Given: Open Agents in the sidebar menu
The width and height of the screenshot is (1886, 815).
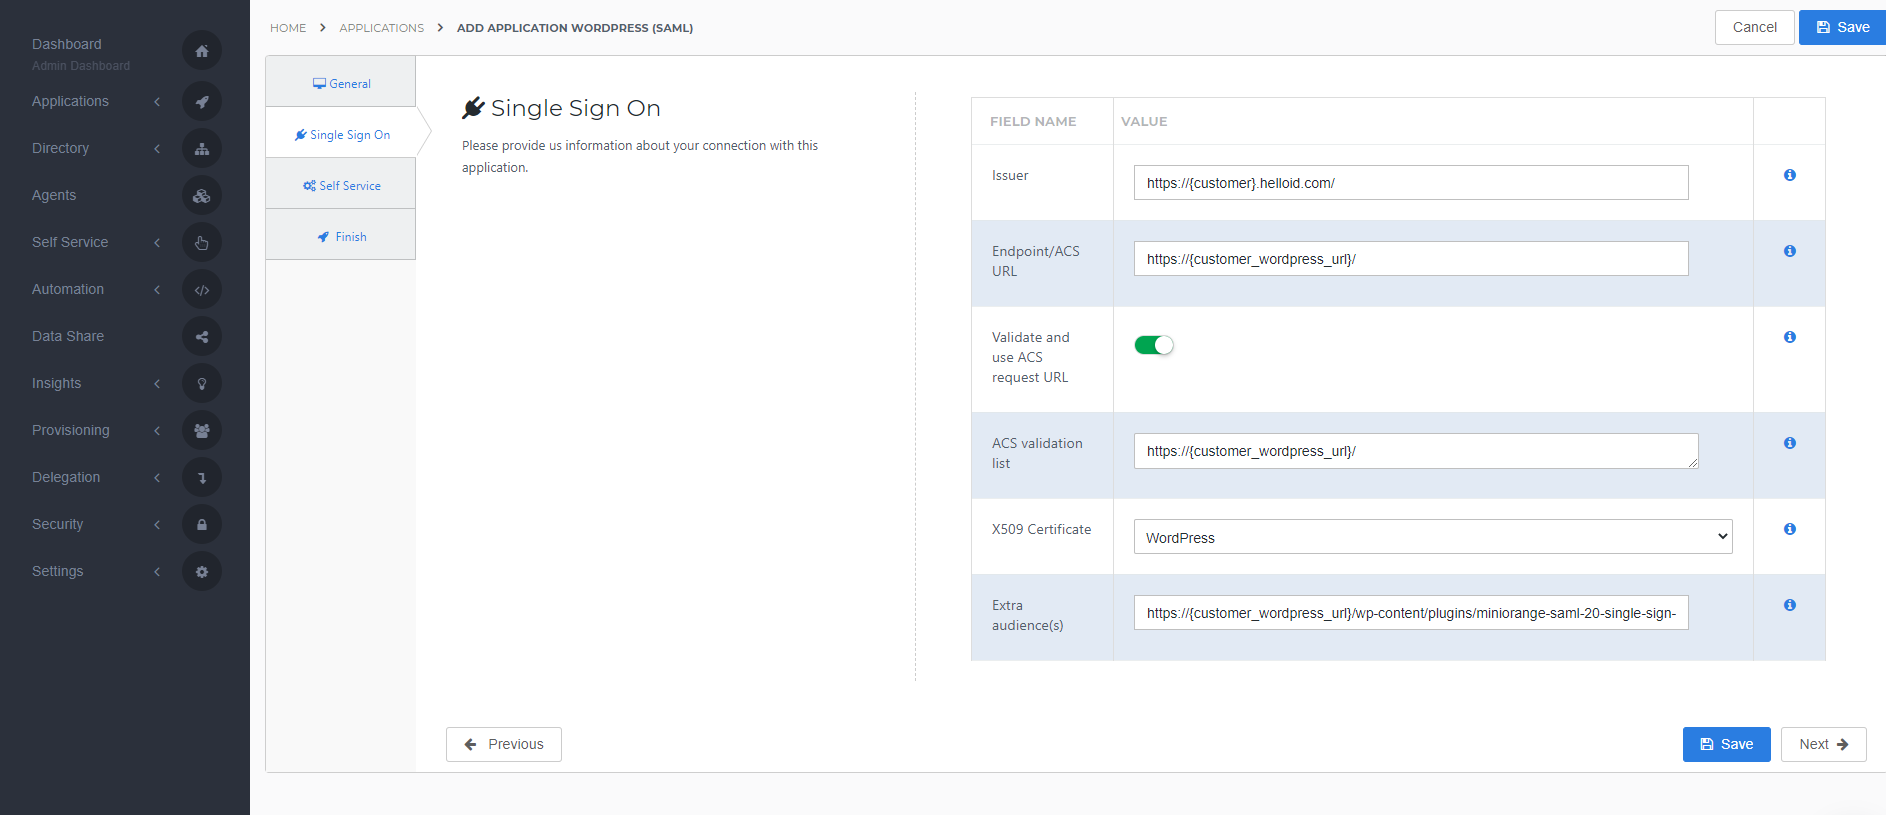Looking at the screenshot, I should [54, 195].
